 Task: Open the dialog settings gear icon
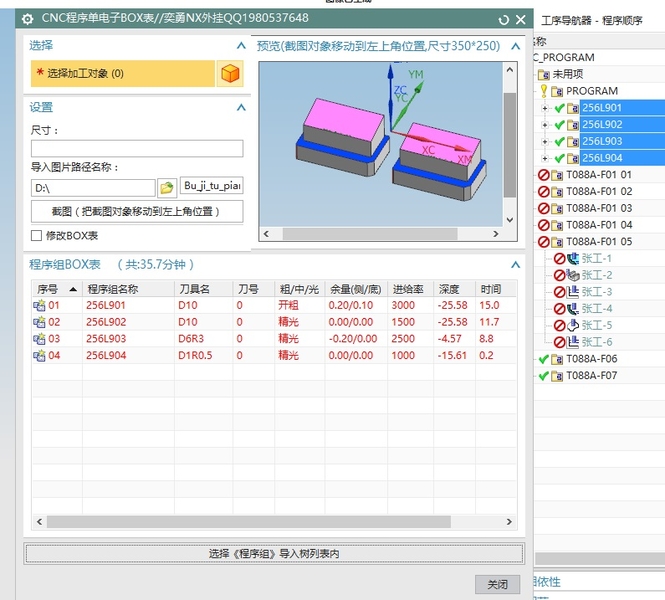tap(28, 19)
